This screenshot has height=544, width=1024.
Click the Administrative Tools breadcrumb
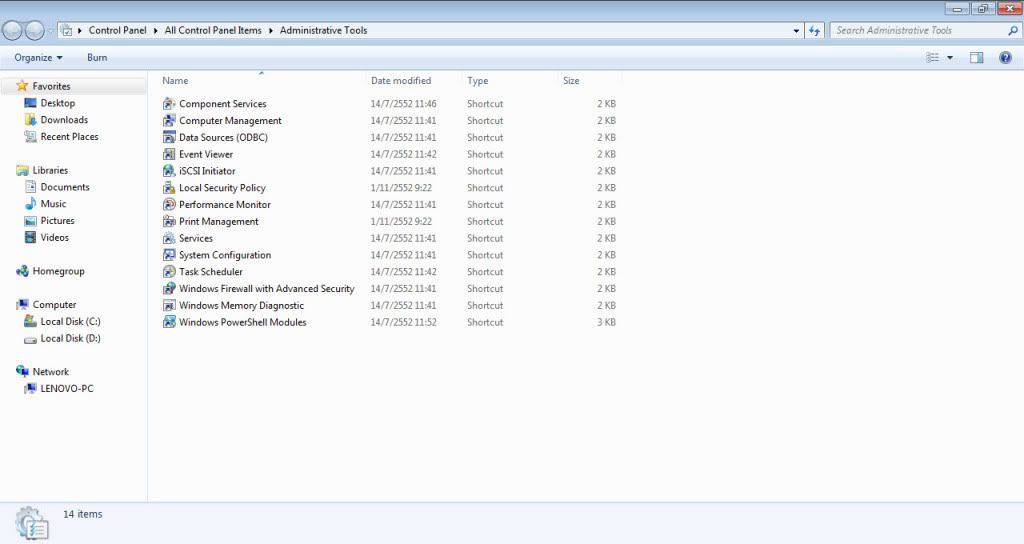click(x=323, y=30)
